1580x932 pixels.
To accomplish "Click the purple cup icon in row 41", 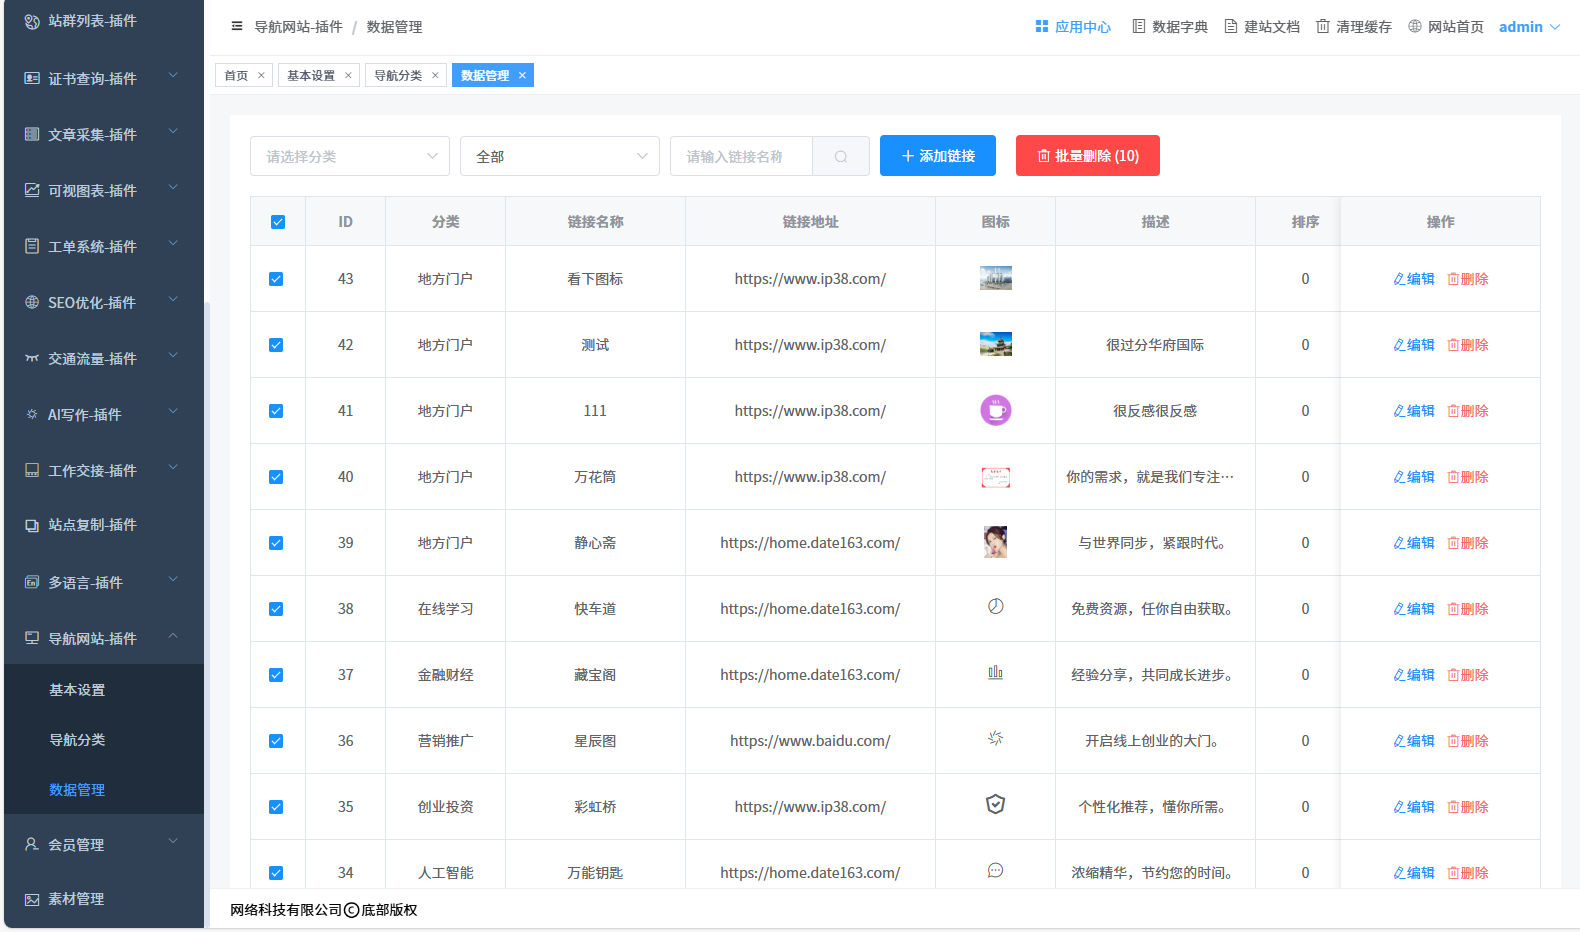I will [995, 410].
